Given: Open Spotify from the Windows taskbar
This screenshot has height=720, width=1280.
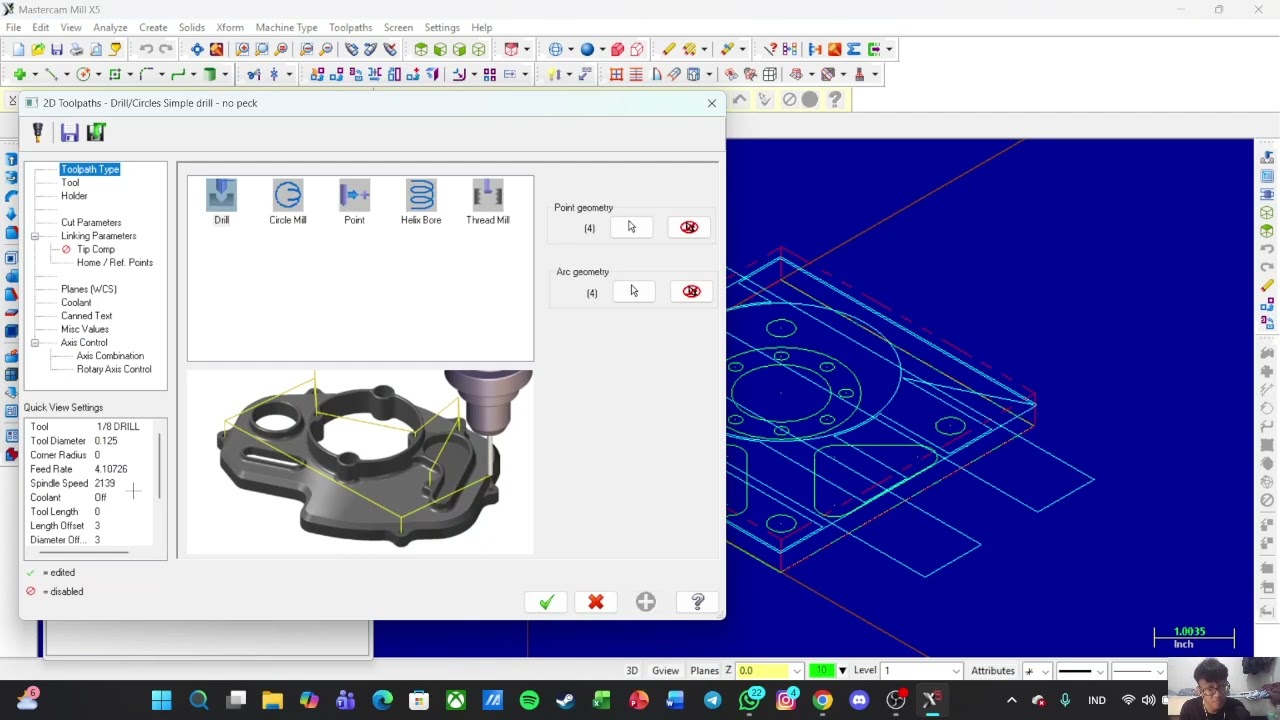Looking at the screenshot, I should (529, 700).
